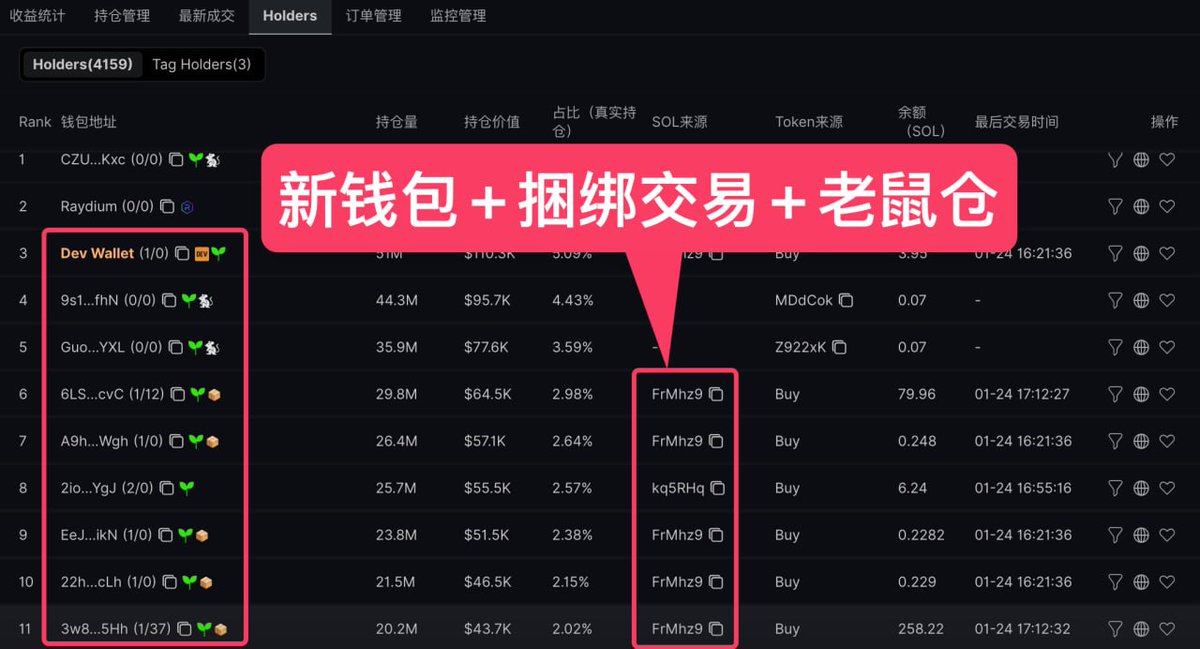The image size is (1200, 649).
Task: Copy FrMhz9 SOL source in 6LS...cvC row
Action: coord(716,394)
